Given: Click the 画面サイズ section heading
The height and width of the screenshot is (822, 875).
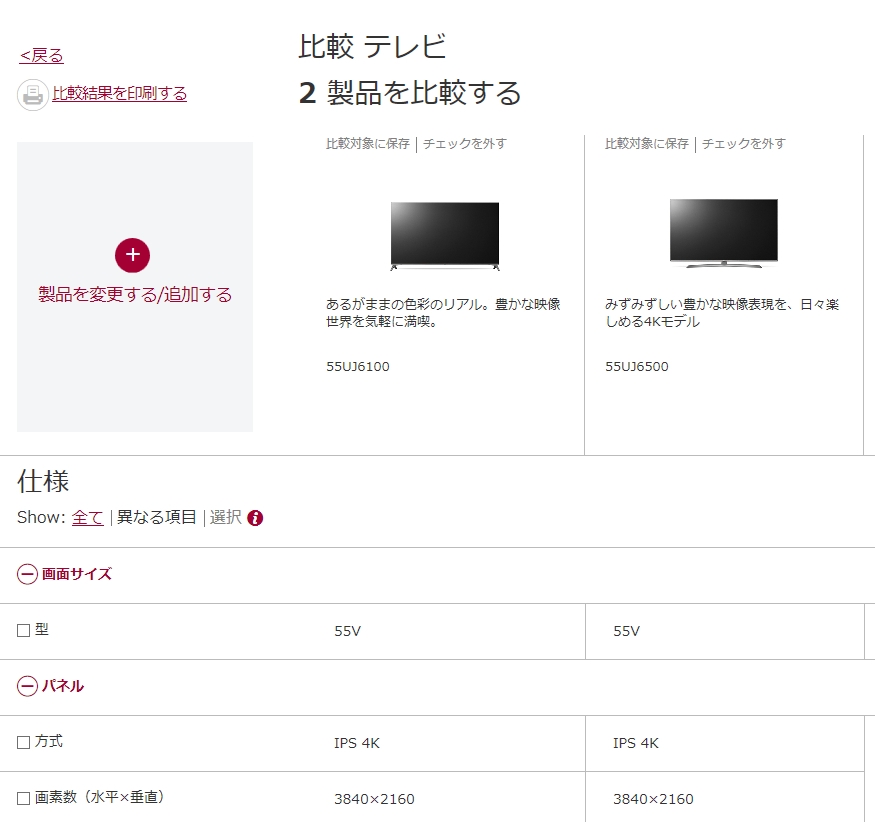Looking at the screenshot, I should pyautogui.click(x=77, y=574).
